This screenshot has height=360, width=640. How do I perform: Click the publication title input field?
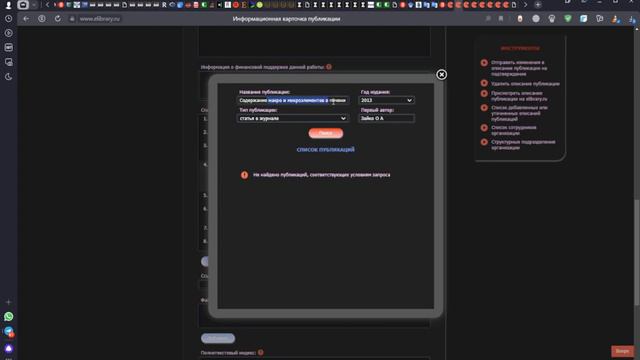tap(293, 100)
